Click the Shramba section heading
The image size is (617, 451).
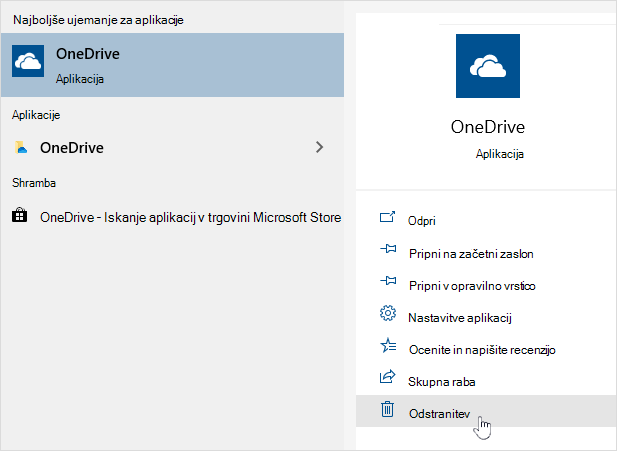click(x=34, y=183)
